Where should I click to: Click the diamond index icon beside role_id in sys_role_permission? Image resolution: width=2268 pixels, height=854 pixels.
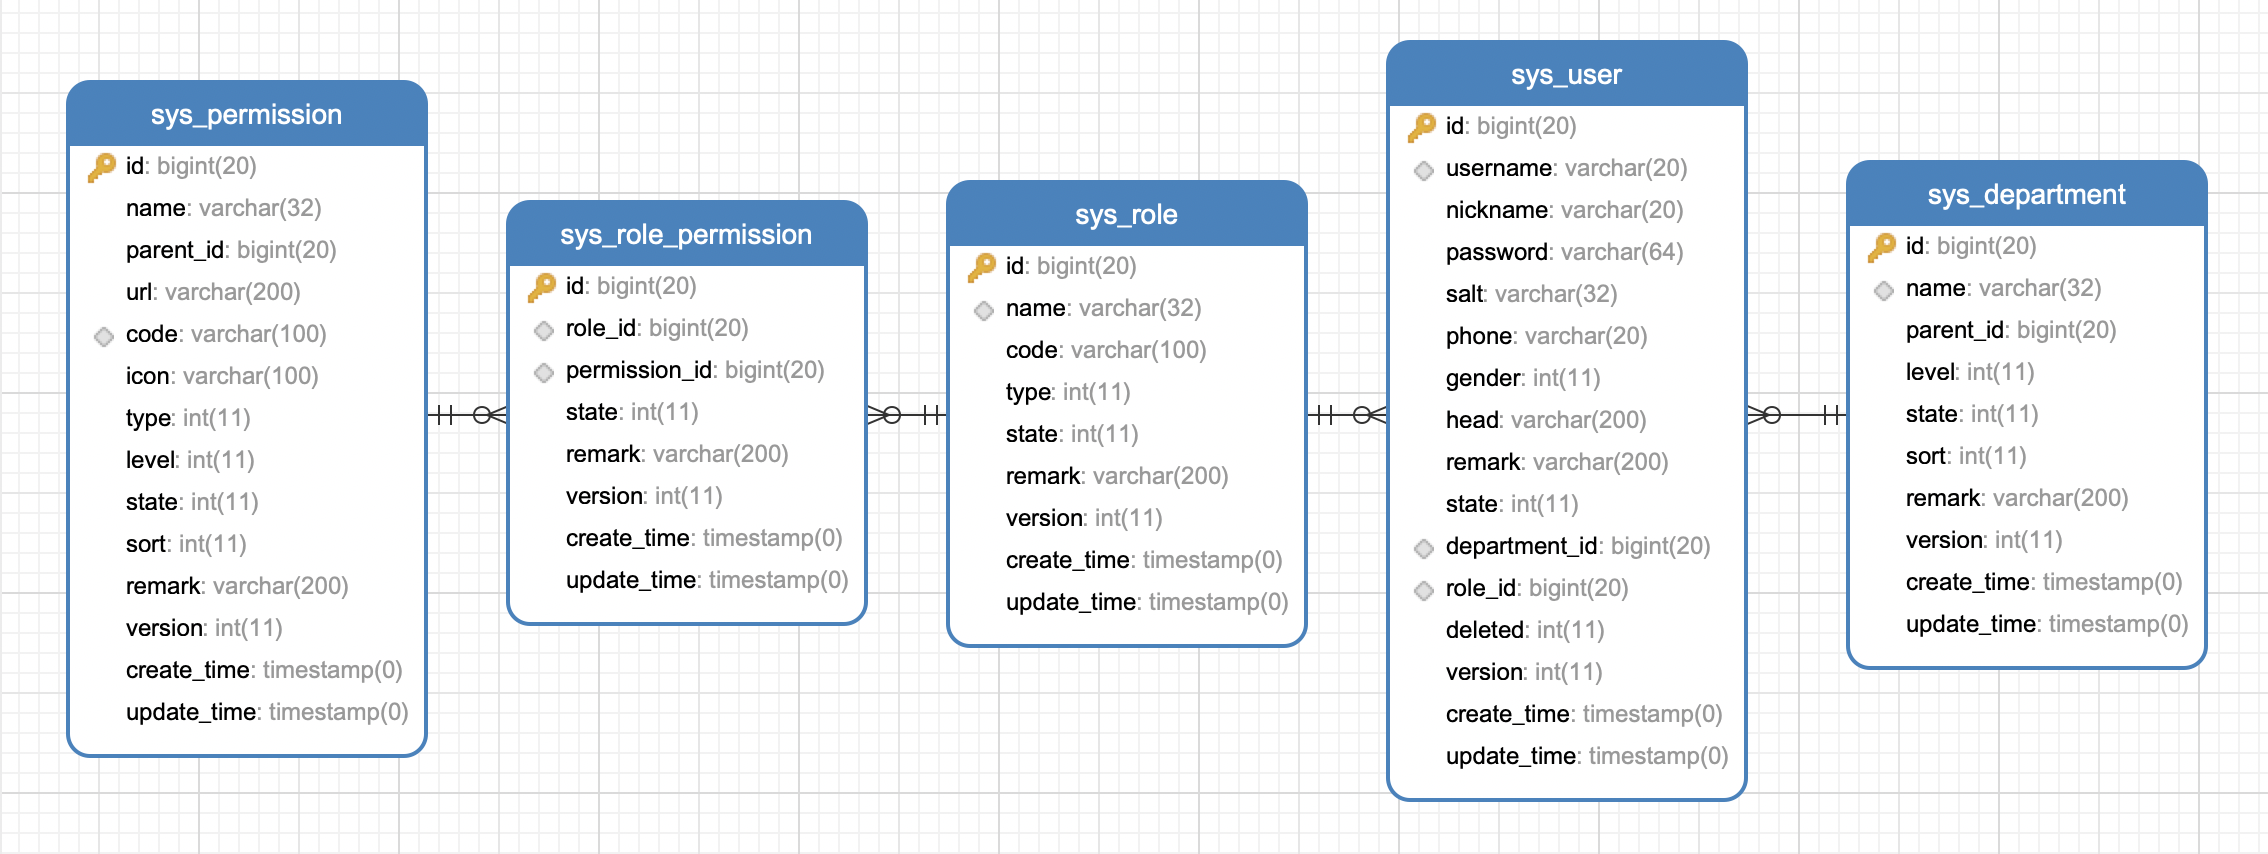(x=544, y=330)
